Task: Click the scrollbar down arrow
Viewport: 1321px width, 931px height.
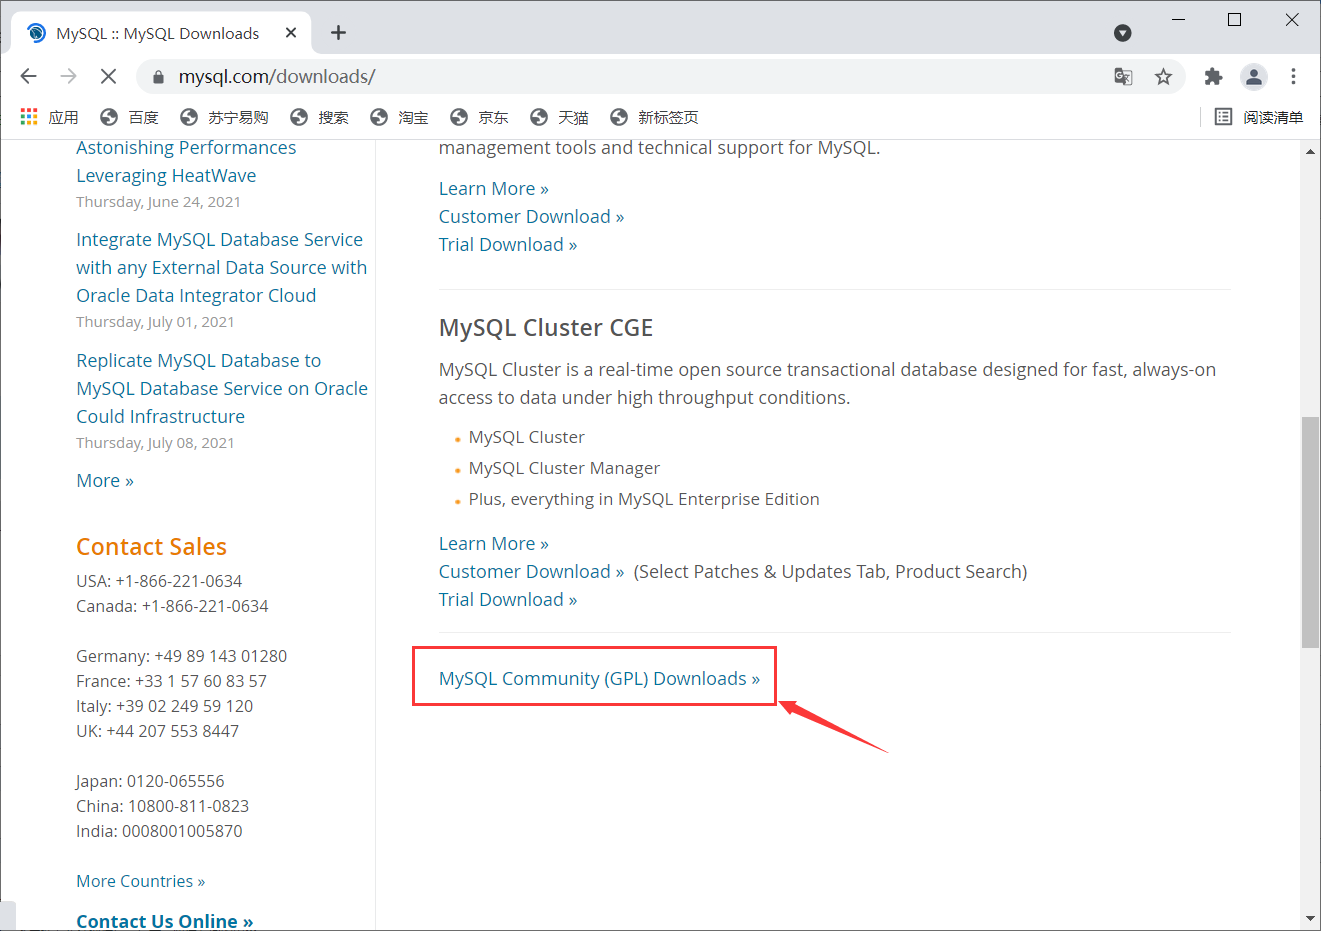Action: [1310, 918]
